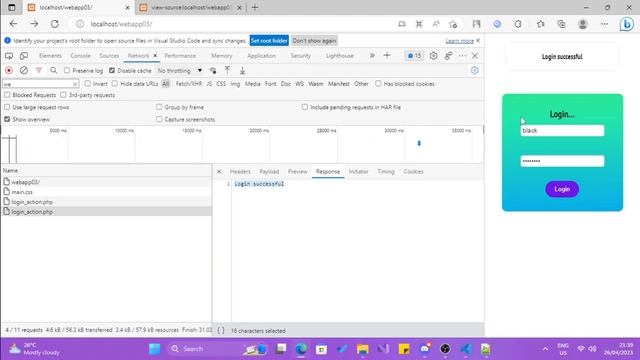Click Don't show again button
This screenshot has height=360, width=640.
(314, 41)
